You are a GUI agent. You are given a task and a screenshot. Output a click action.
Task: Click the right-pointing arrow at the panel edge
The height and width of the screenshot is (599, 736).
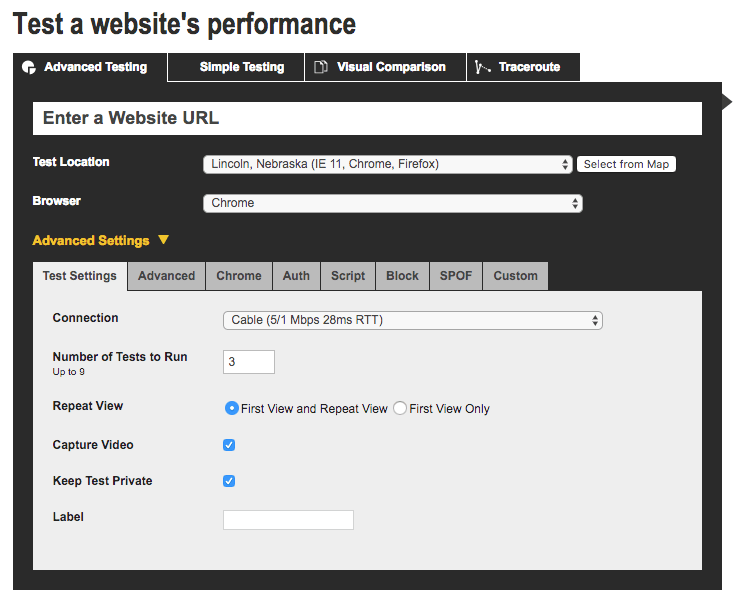coord(727,101)
